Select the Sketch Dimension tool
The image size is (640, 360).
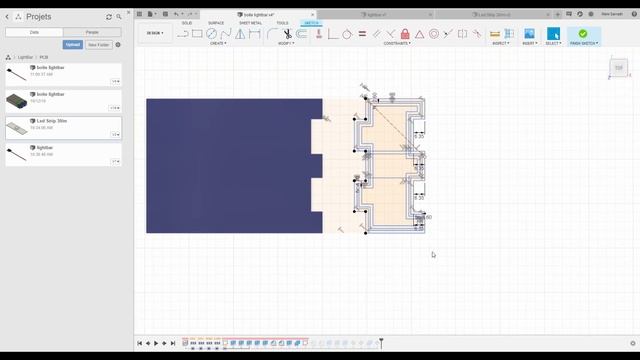pos(255,34)
